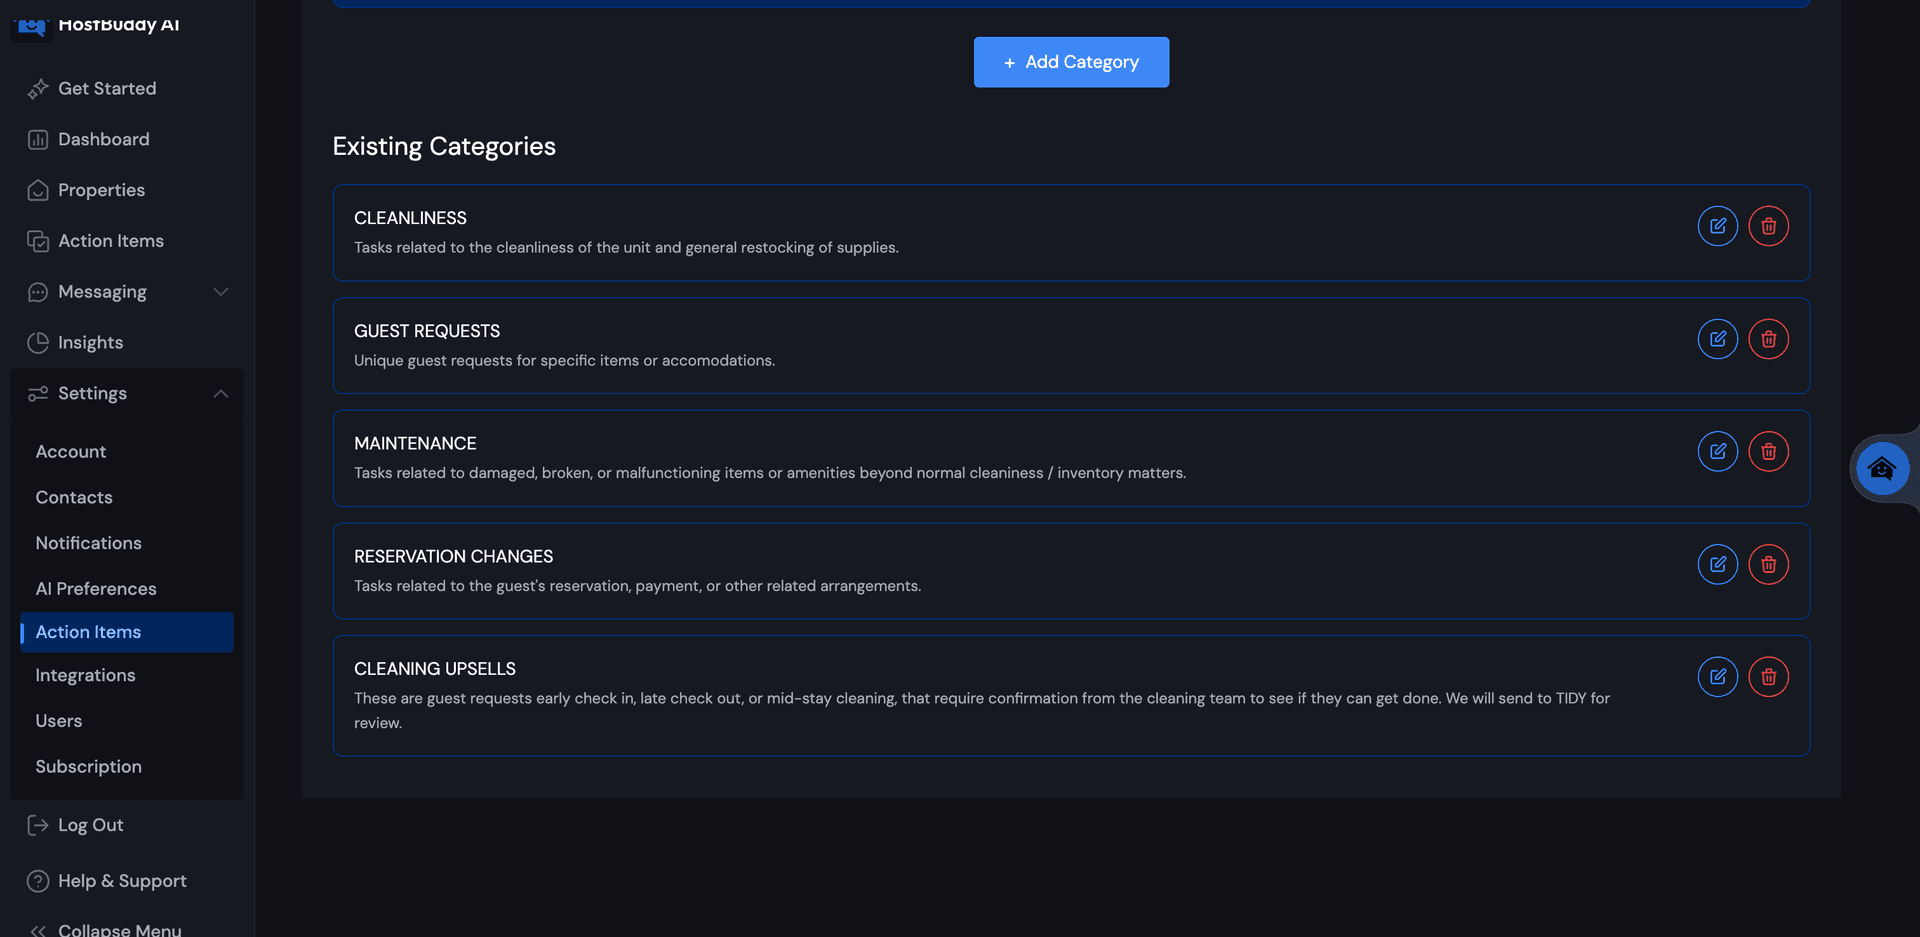Click the edit icon for RESERVATION CHANGES

[x=1718, y=564]
